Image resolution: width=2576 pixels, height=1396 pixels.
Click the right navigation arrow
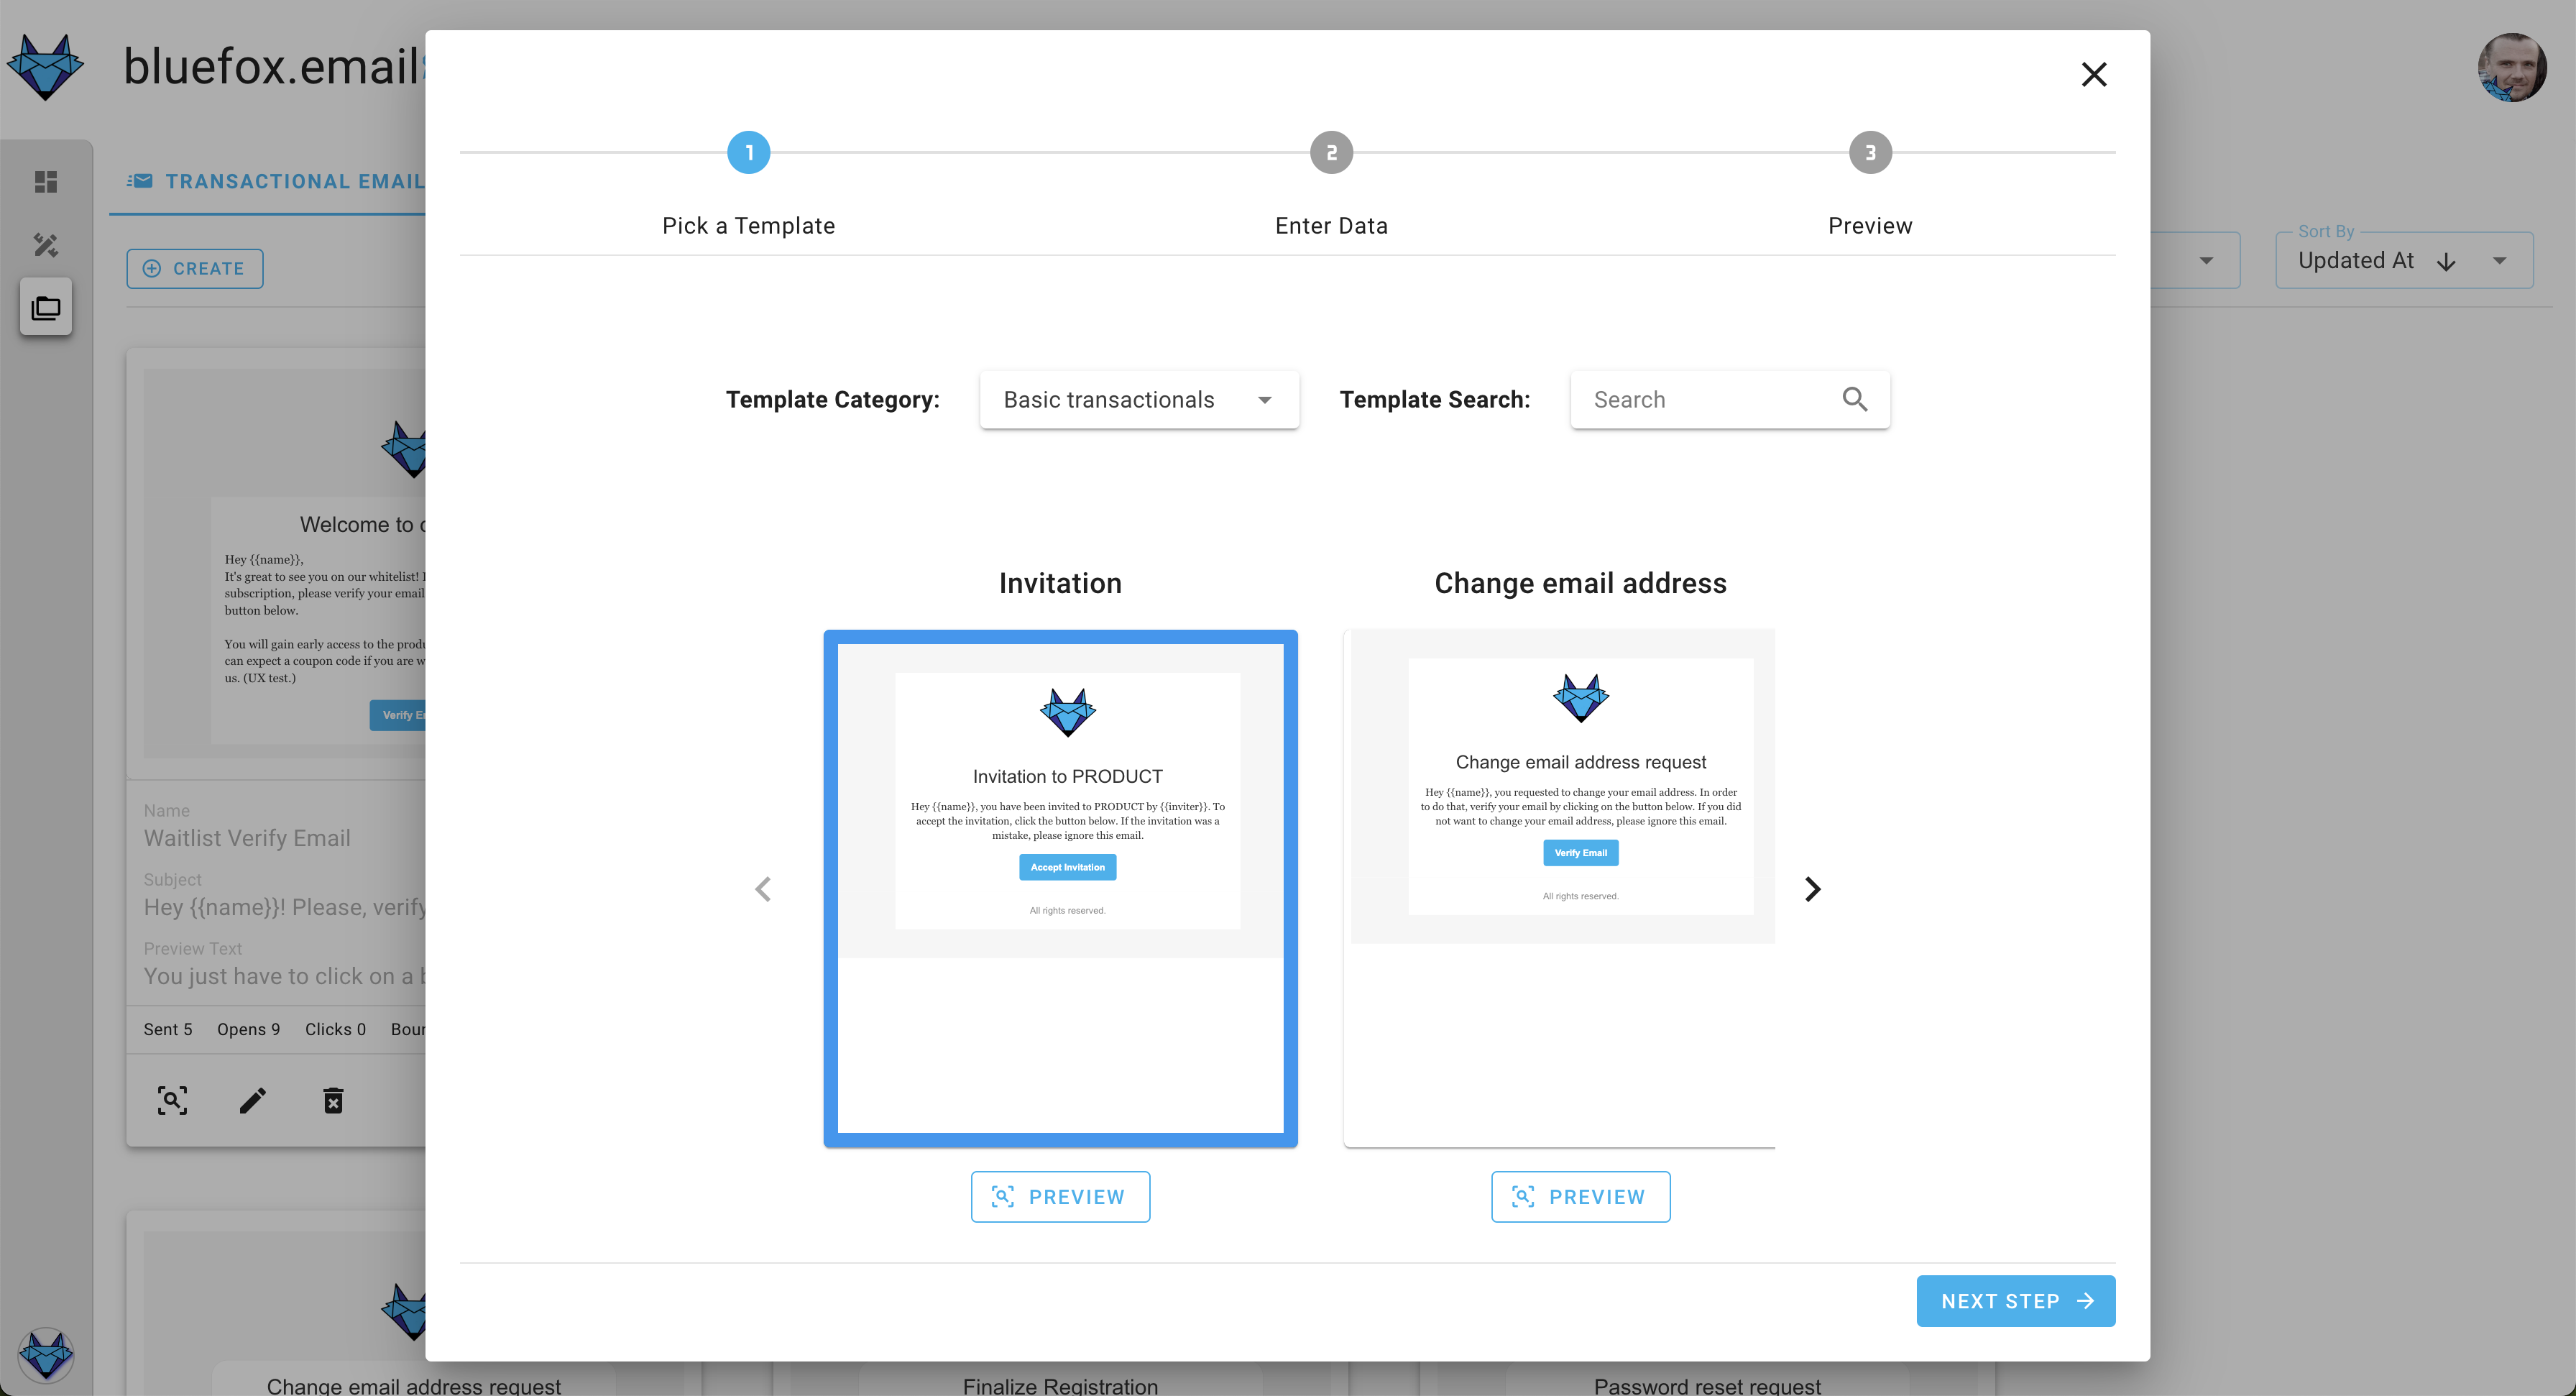pyautogui.click(x=1810, y=888)
